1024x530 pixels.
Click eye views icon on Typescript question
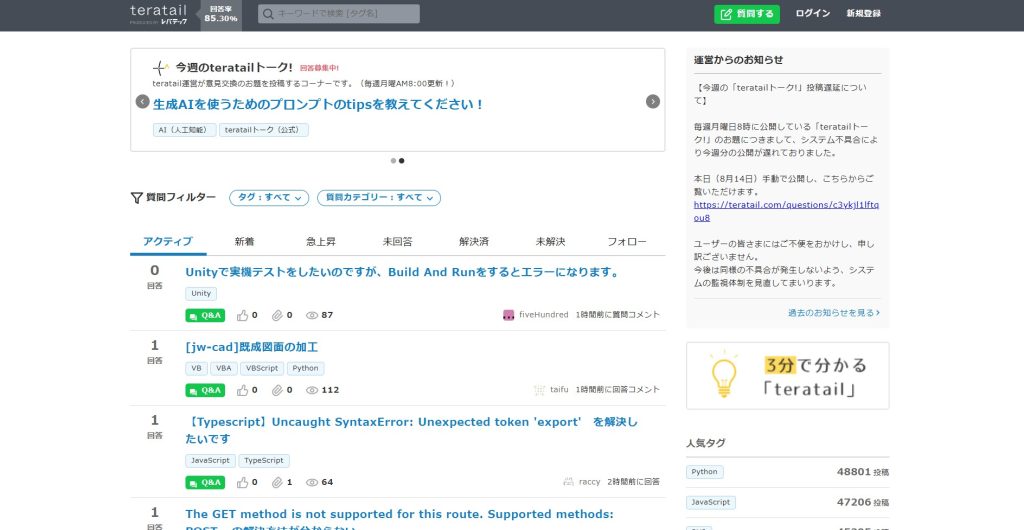(x=312, y=482)
